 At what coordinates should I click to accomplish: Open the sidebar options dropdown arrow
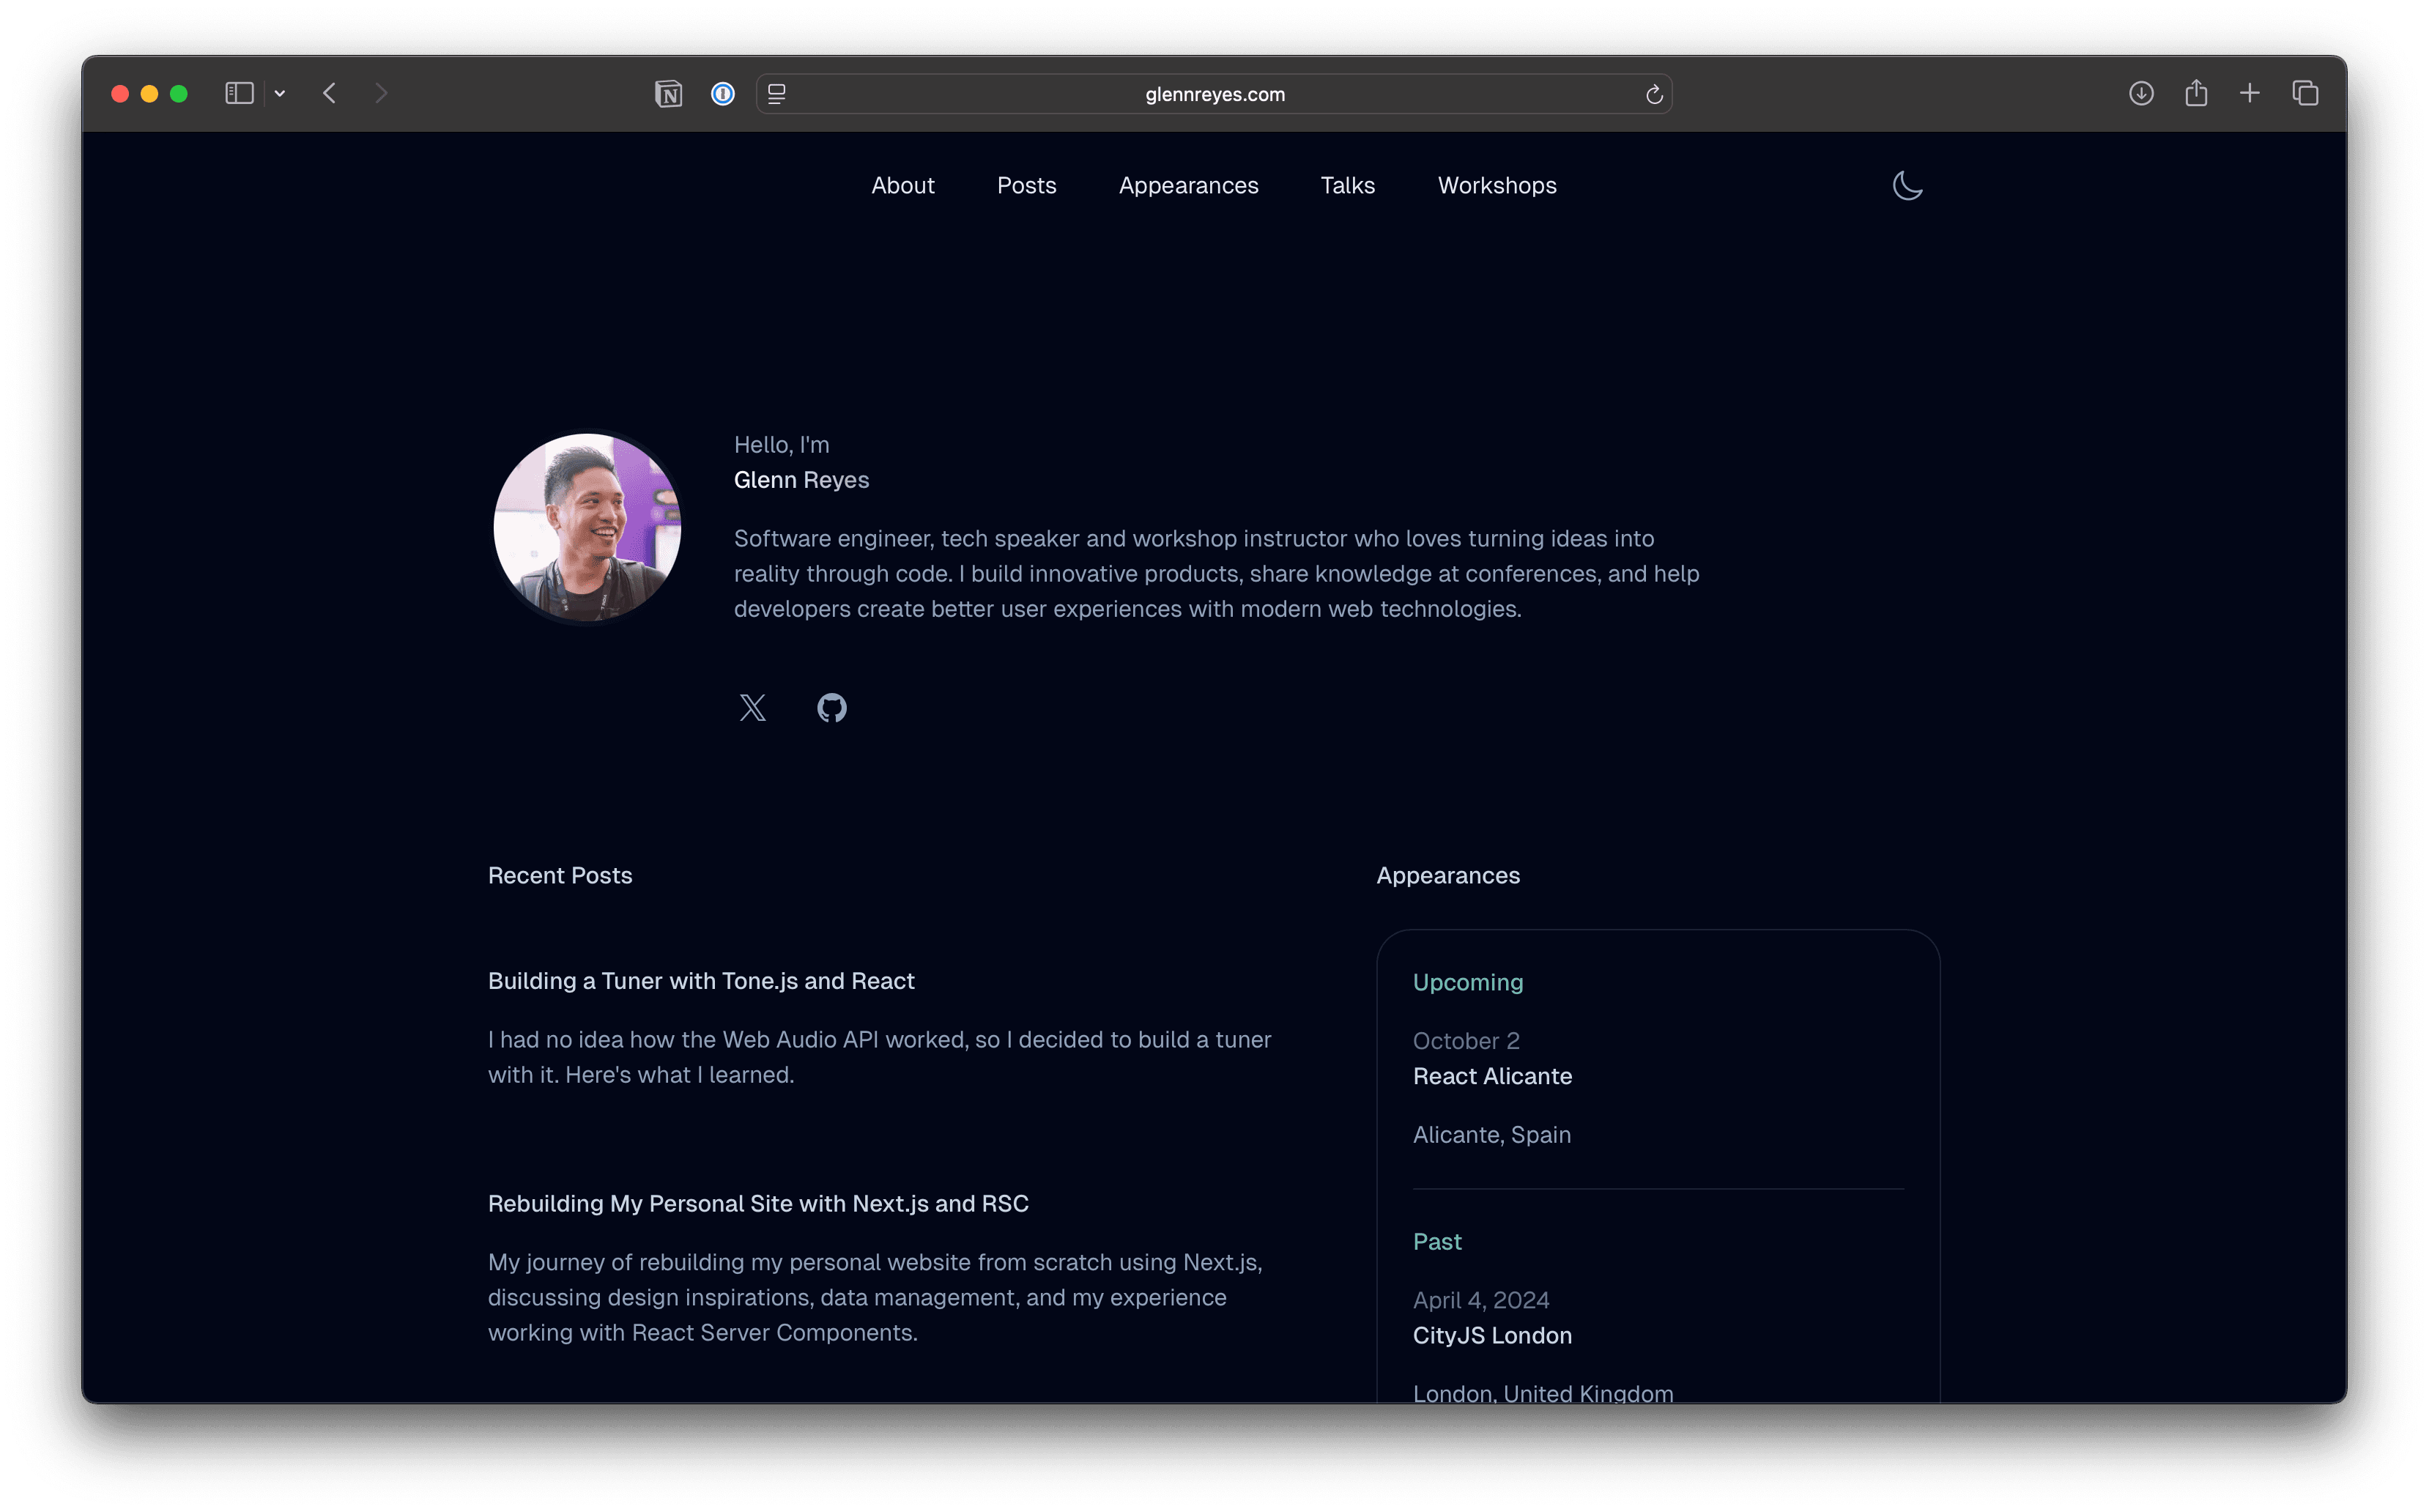[280, 93]
